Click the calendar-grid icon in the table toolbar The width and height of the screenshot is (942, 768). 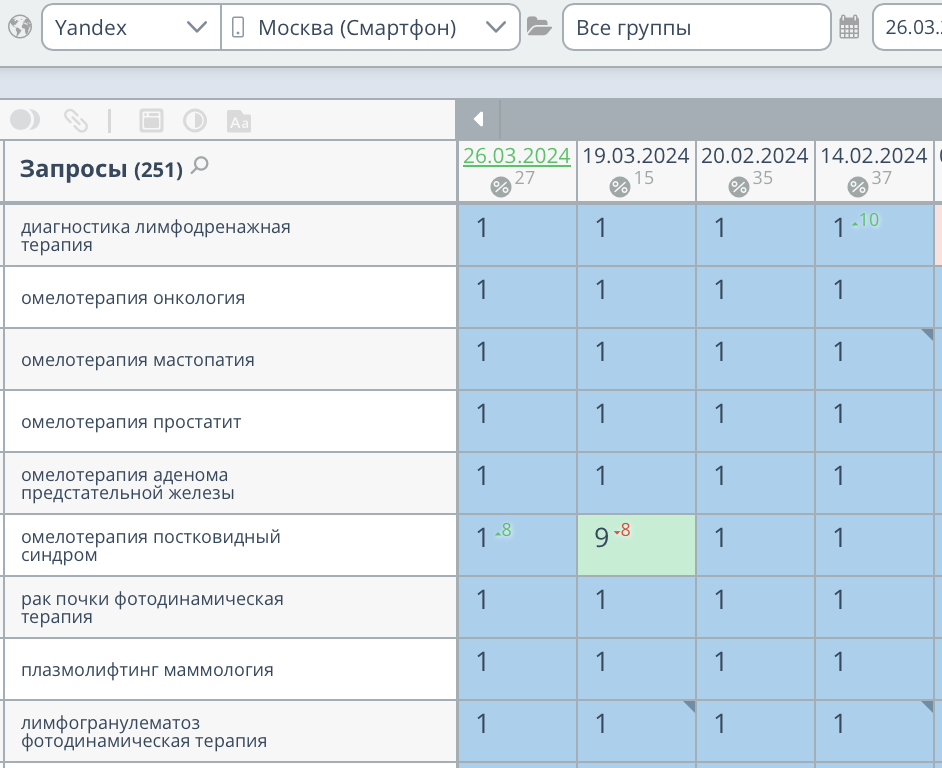click(153, 119)
